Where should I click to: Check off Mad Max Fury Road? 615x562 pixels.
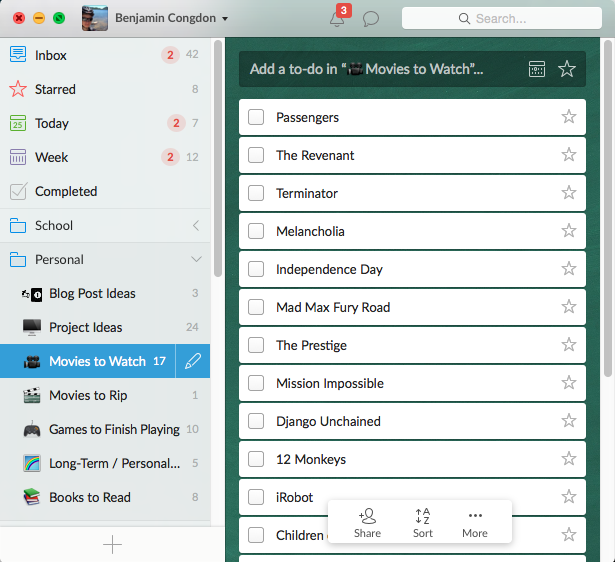[x=256, y=307]
